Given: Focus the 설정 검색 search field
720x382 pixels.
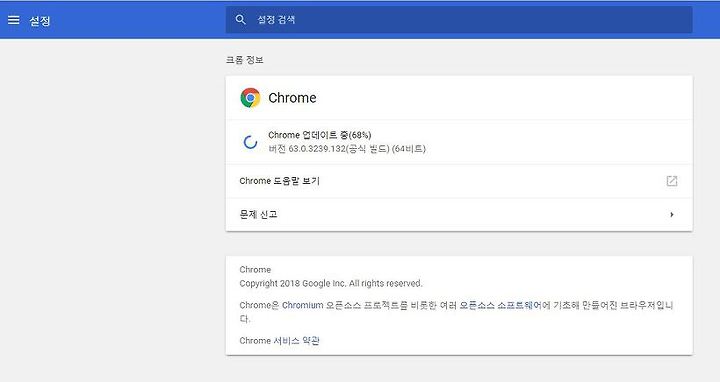Looking at the screenshot, I should tap(459, 20).
